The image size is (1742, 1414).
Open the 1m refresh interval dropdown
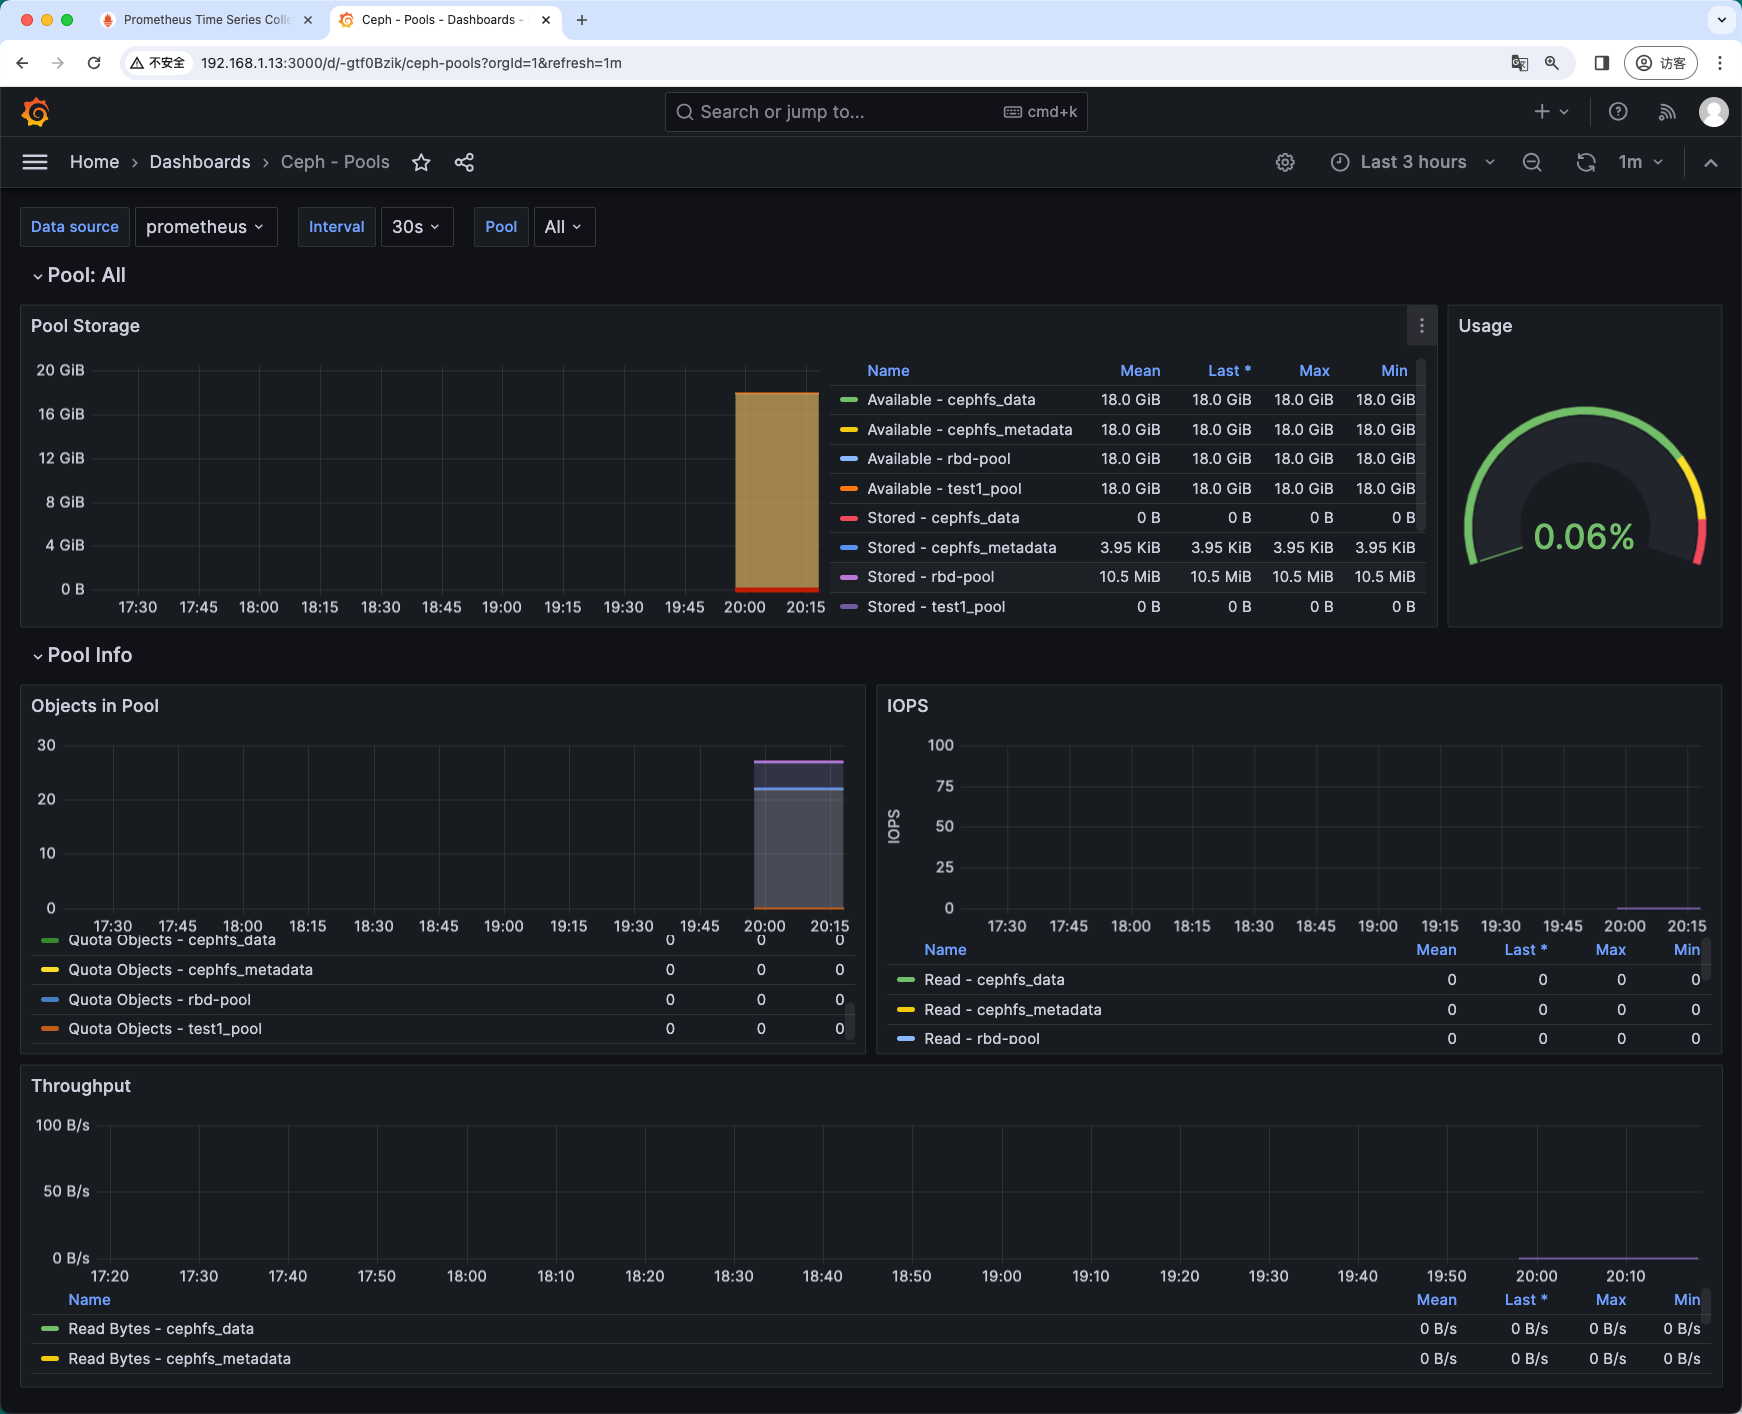coord(1641,162)
